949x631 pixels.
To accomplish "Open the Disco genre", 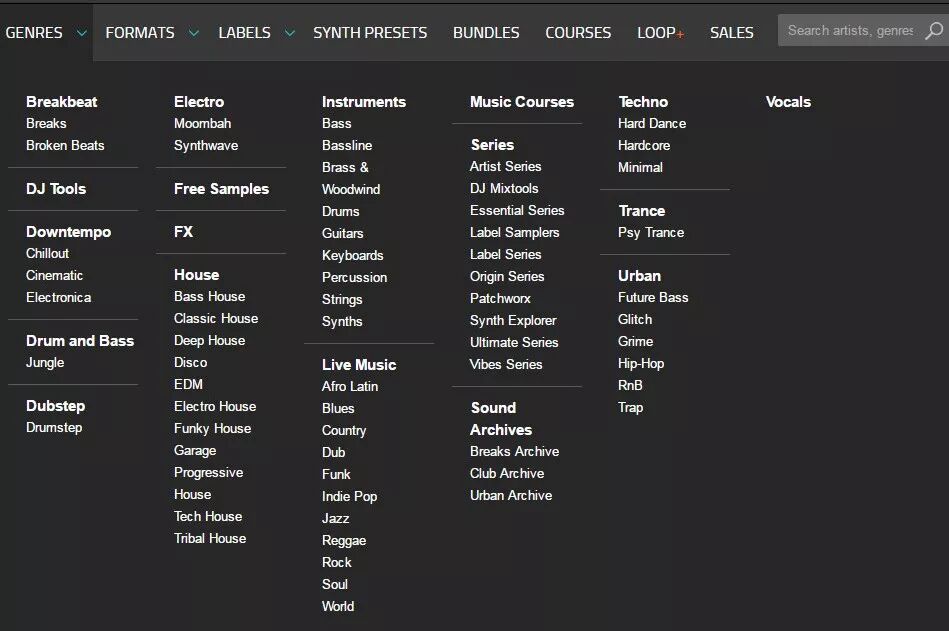I will [191, 362].
